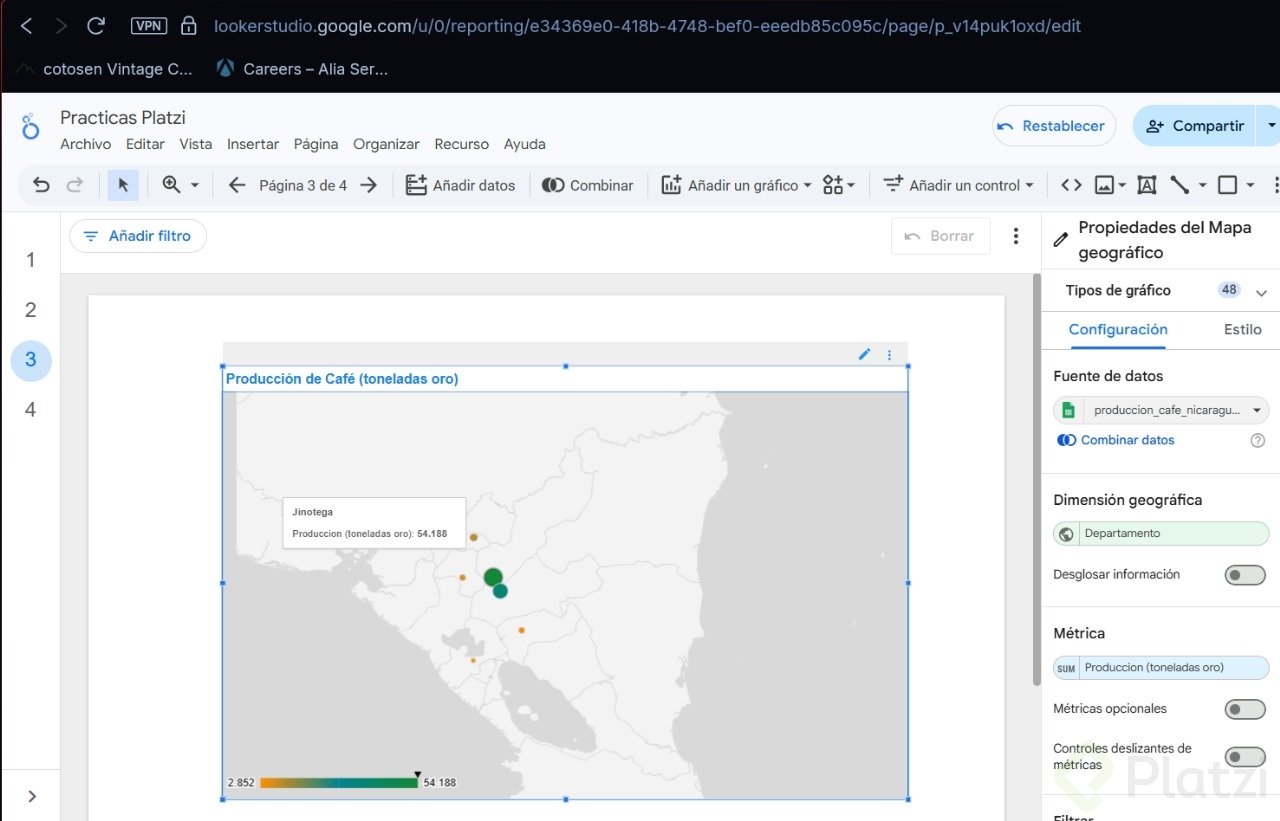The image size is (1280, 821).
Task: Go to next page arrow
Action: 369,185
